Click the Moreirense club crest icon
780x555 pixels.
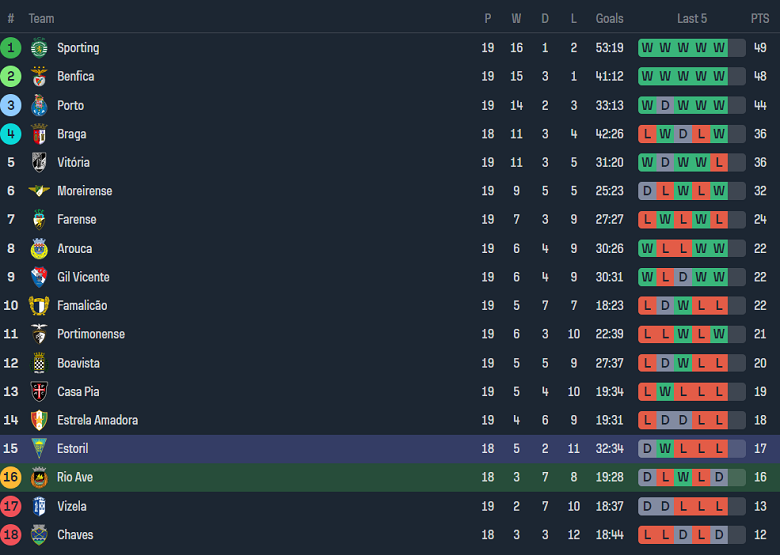pyautogui.click(x=39, y=191)
